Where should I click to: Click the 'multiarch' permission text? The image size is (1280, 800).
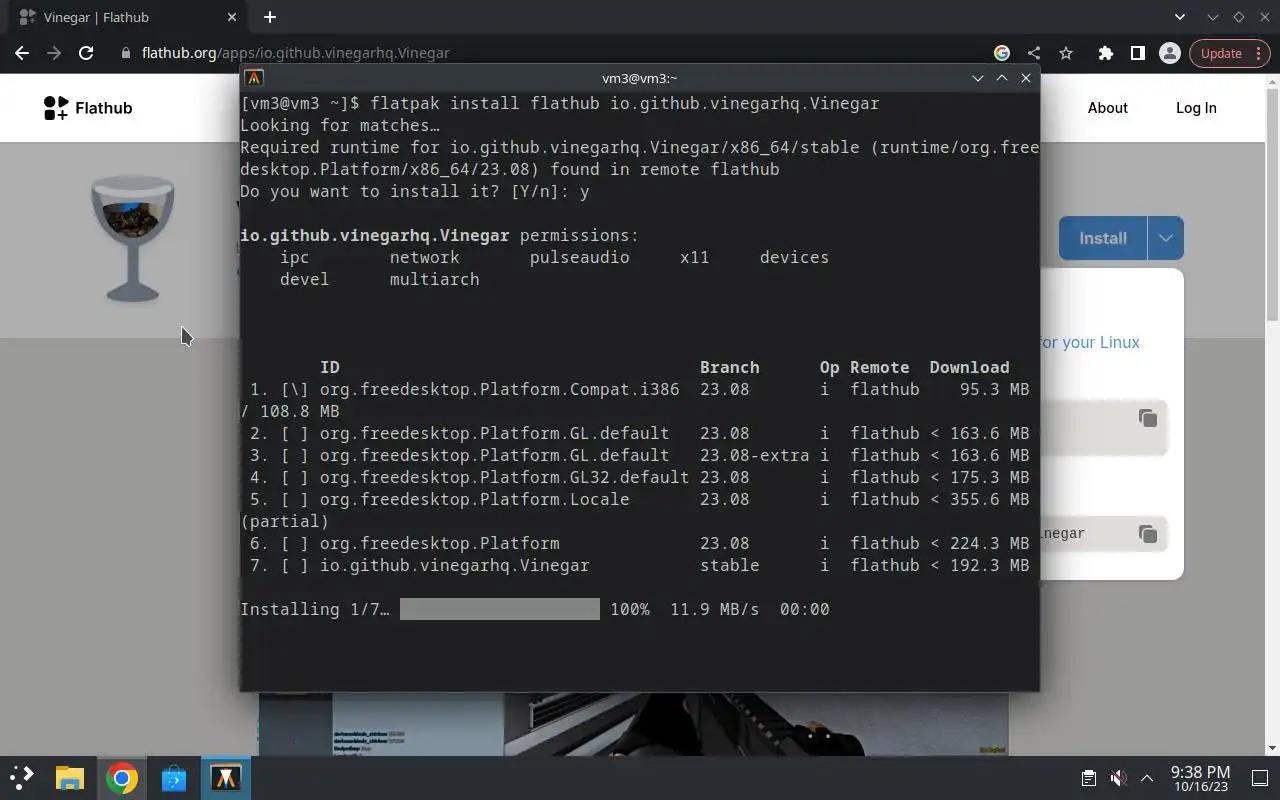tap(435, 279)
